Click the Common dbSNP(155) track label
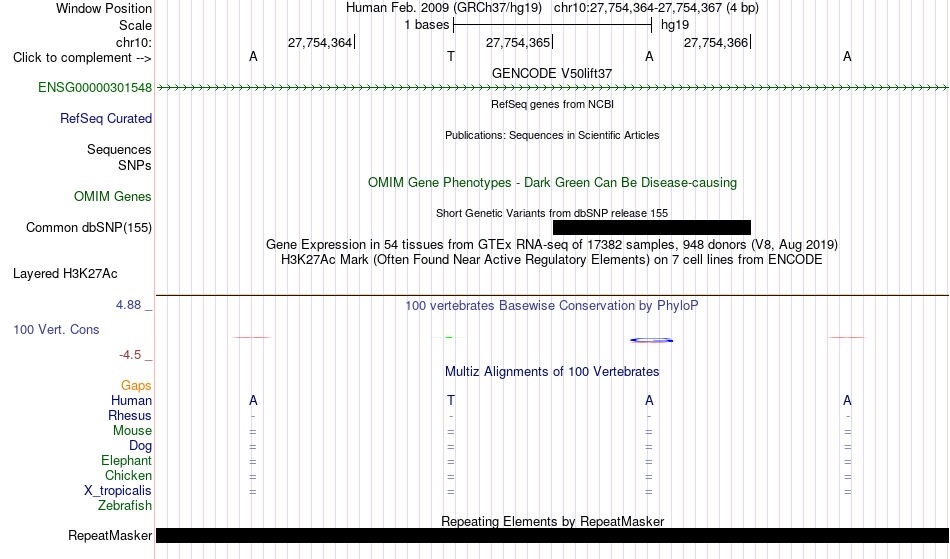This screenshot has width=950, height=559. pos(88,228)
